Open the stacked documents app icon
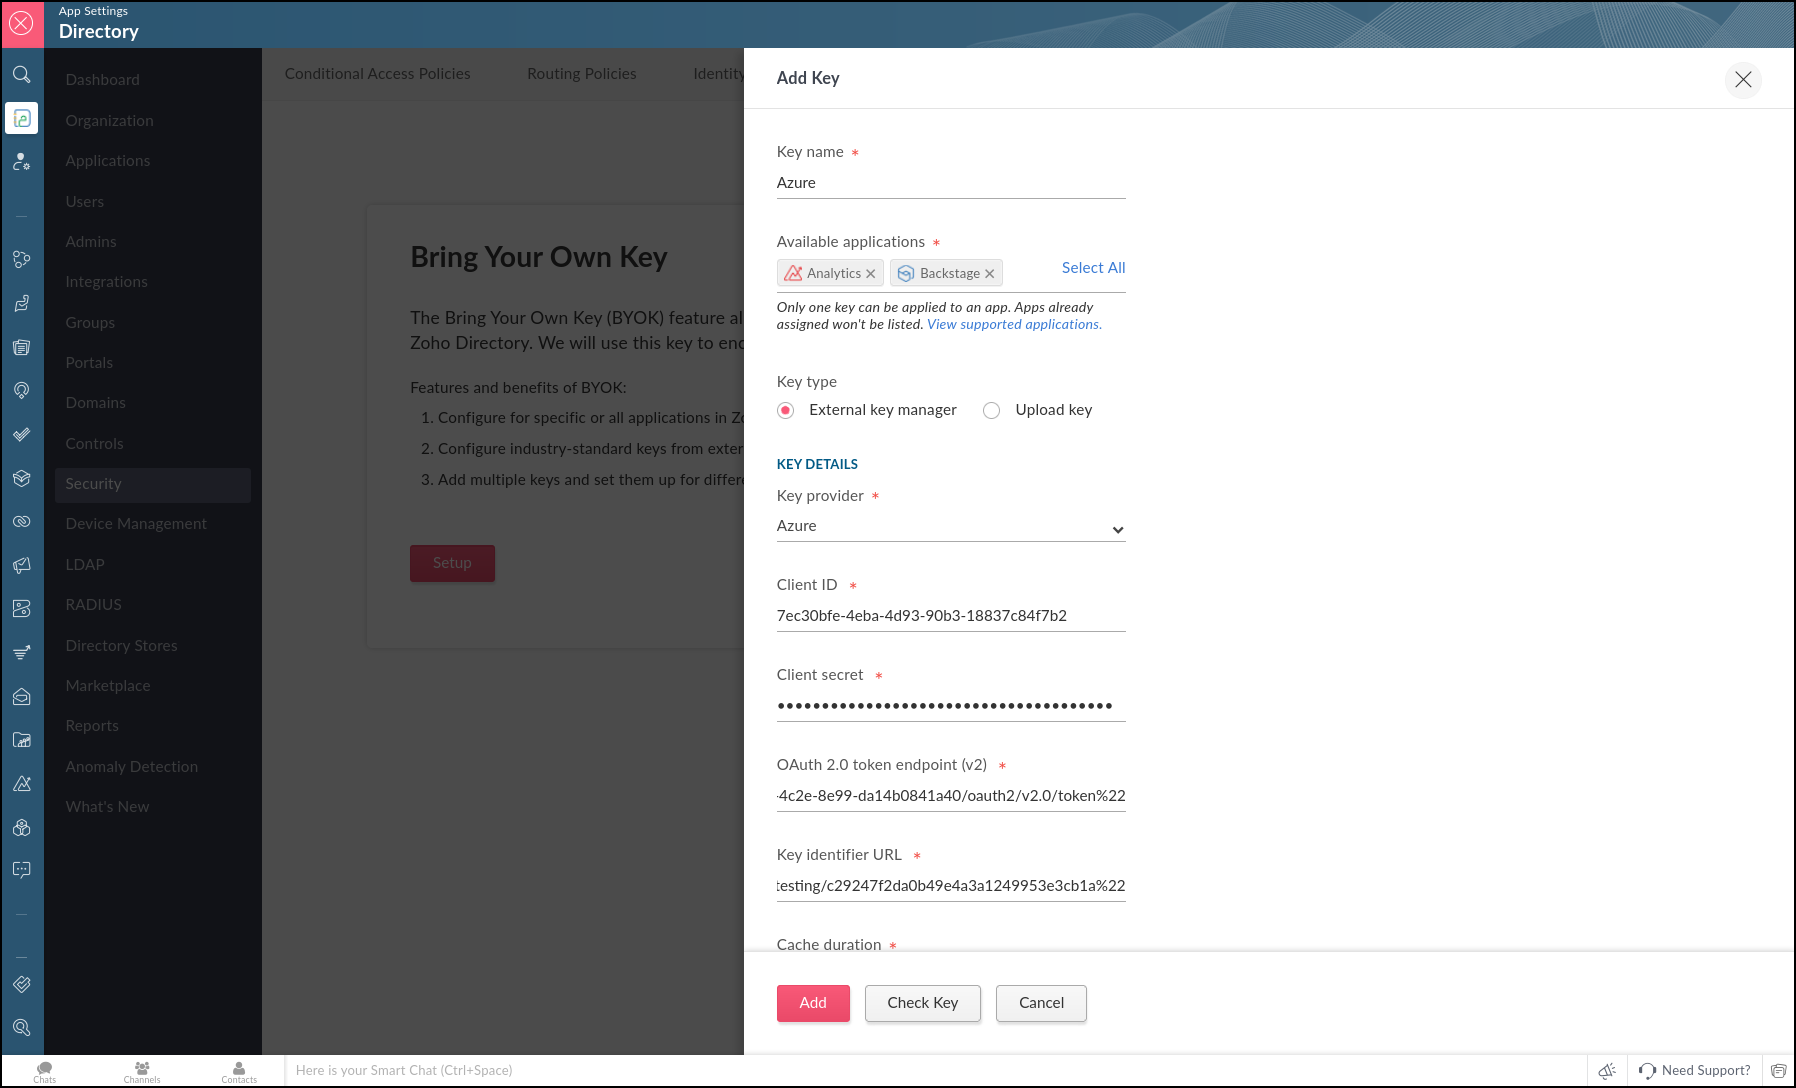 point(22,347)
